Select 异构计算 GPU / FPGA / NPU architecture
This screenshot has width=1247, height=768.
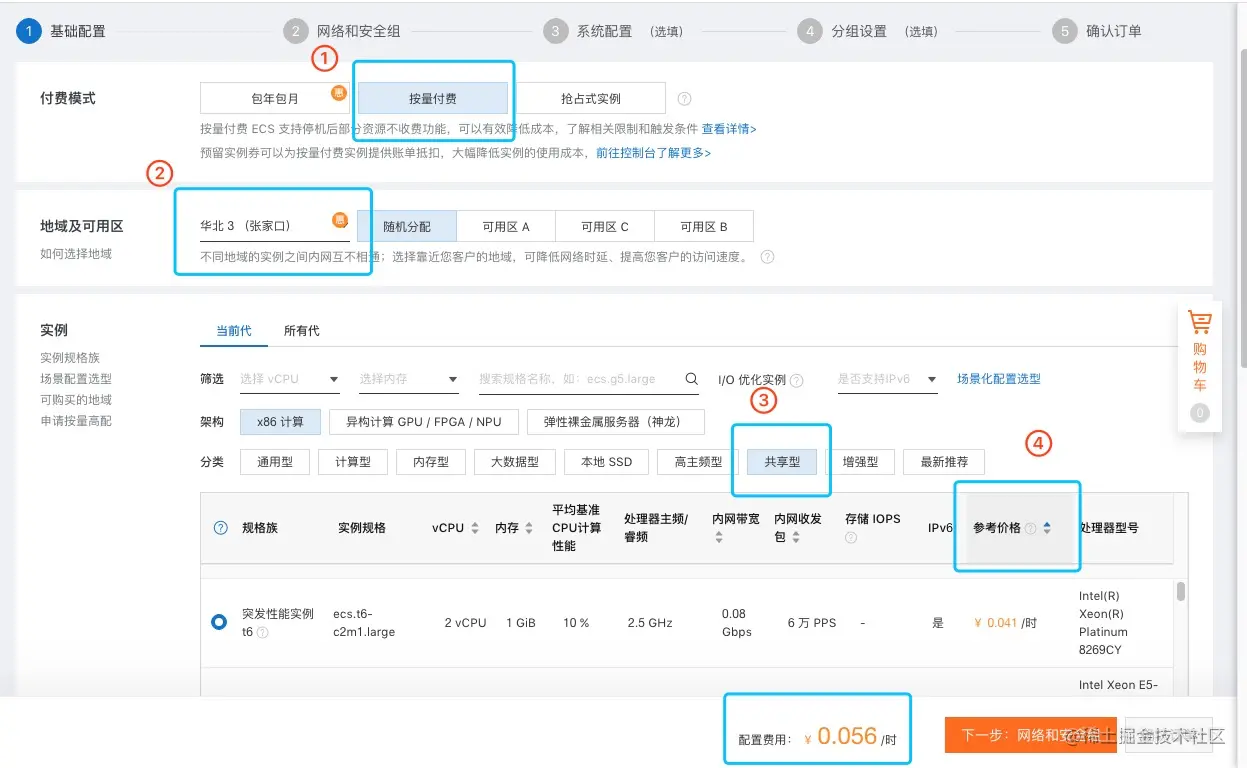[x=423, y=422]
